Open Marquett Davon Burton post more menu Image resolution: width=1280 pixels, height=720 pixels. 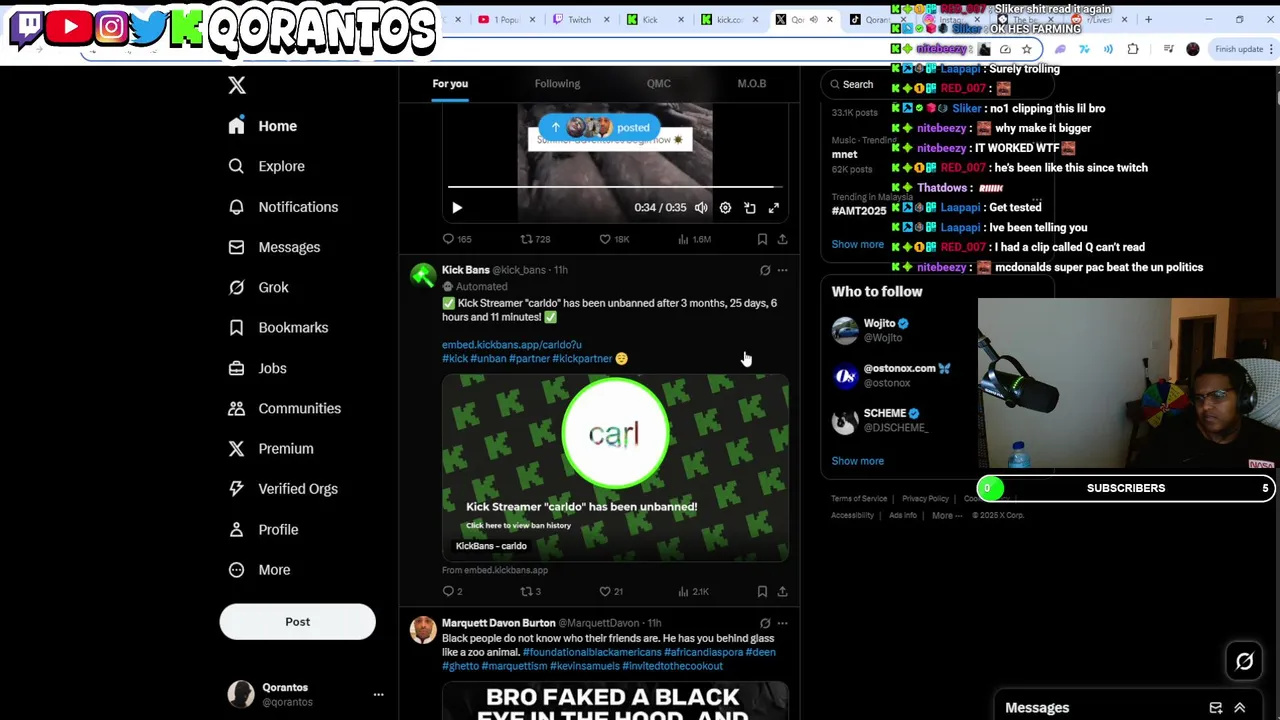[x=782, y=623]
